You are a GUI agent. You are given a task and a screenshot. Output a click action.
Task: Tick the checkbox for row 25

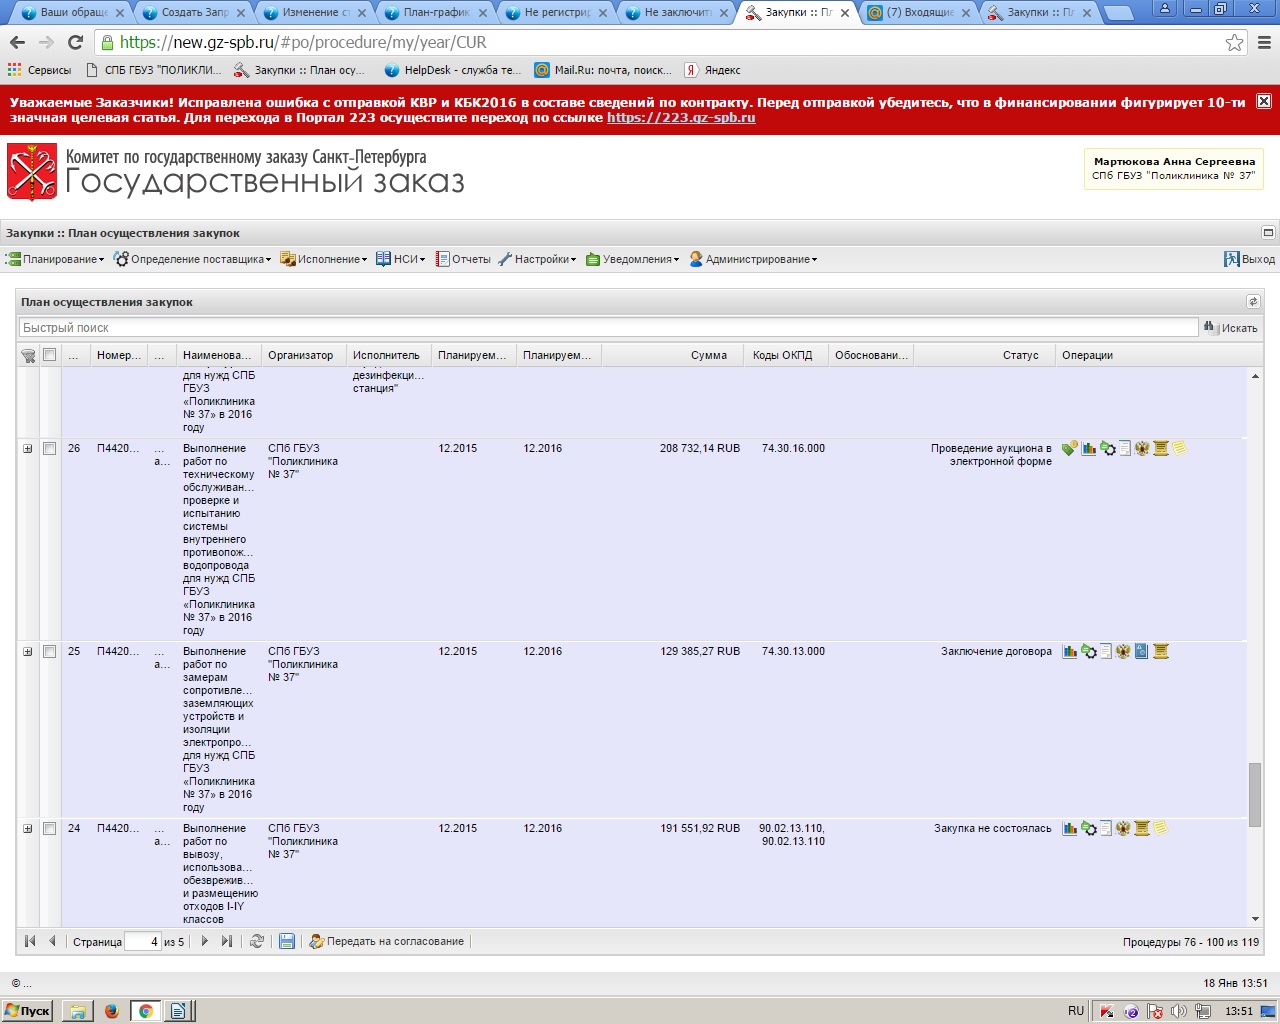[49, 652]
